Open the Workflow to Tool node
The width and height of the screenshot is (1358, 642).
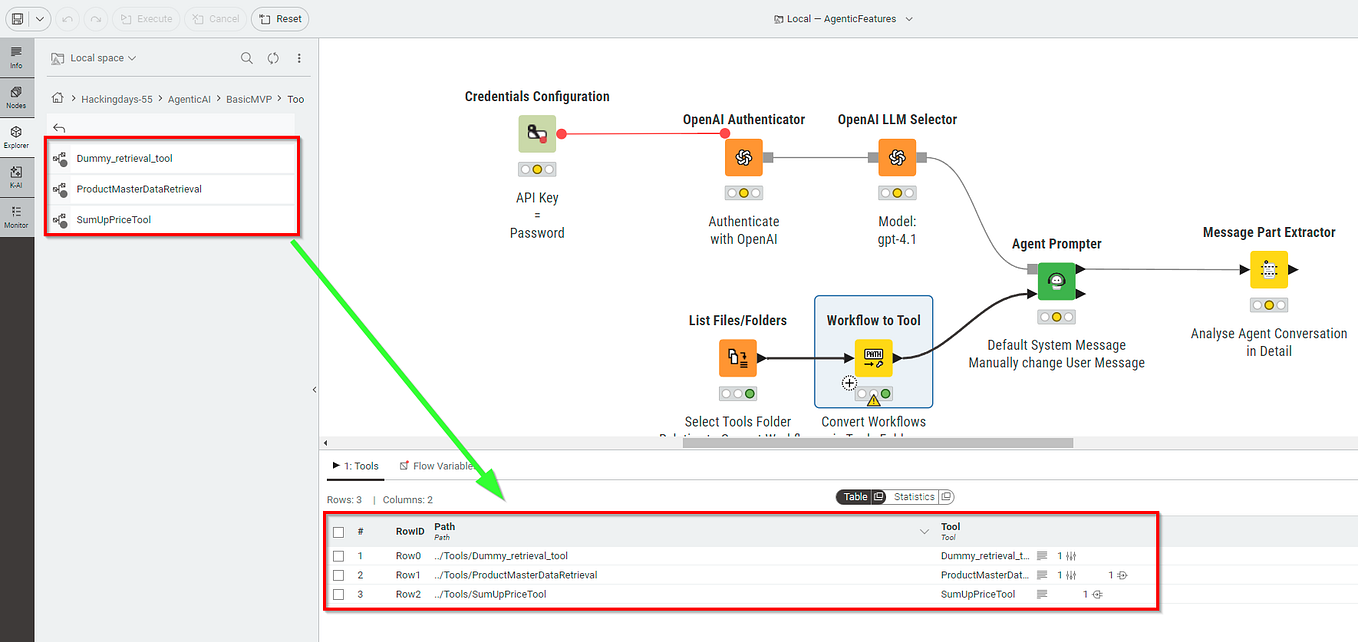pyautogui.click(x=872, y=357)
